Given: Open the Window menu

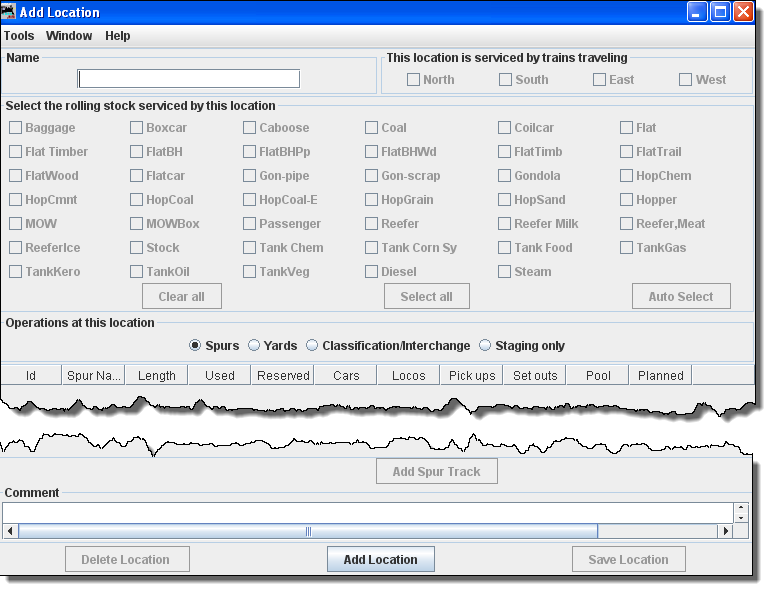Looking at the screenshot, I should point(69,36).
